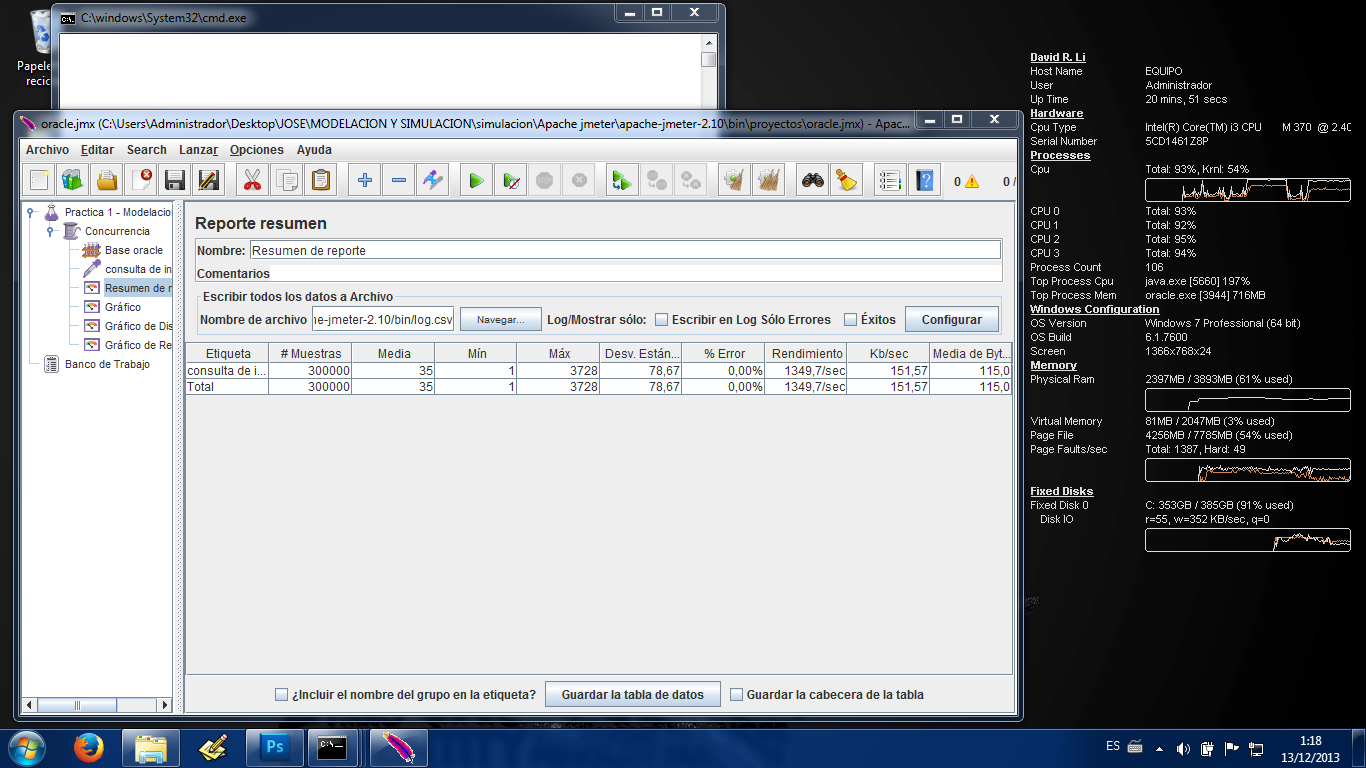This screenshot has height=768, width=1366.
Task: Switch to cmd.exe taskbar button
Action: pyautogui.click(x=332, y=747)
